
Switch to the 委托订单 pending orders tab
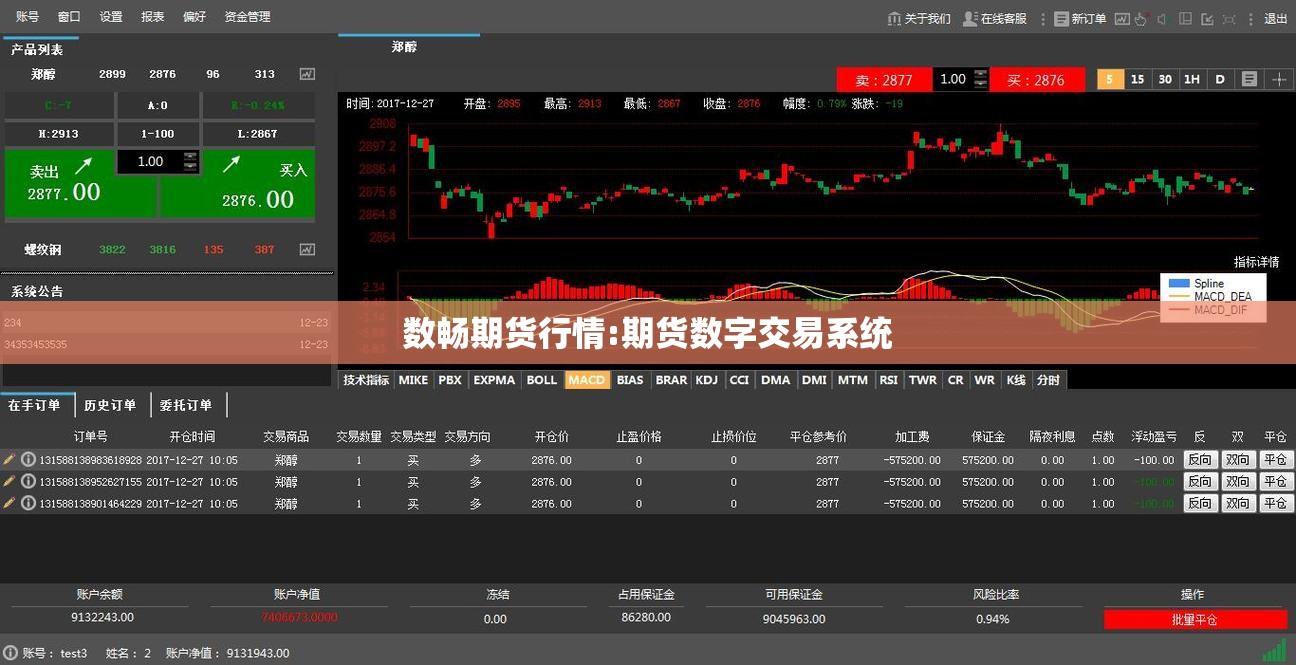(x=186, y=405)
